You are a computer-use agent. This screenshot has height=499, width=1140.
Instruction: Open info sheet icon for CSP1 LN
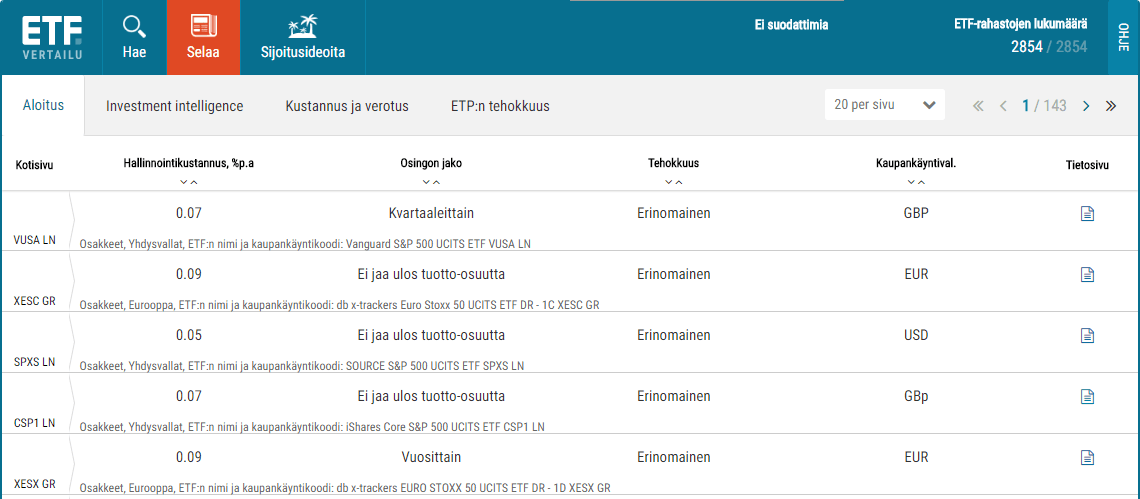pos(1087,396)
